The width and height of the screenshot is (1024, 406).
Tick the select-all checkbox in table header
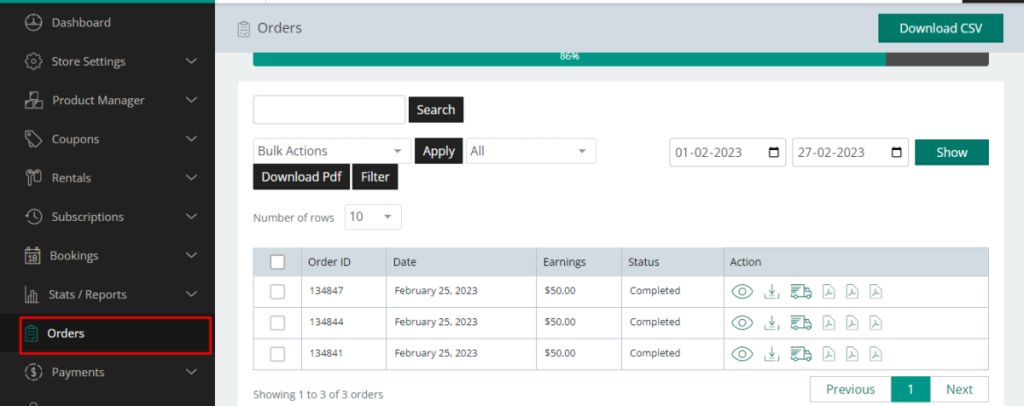click(278, 262)
